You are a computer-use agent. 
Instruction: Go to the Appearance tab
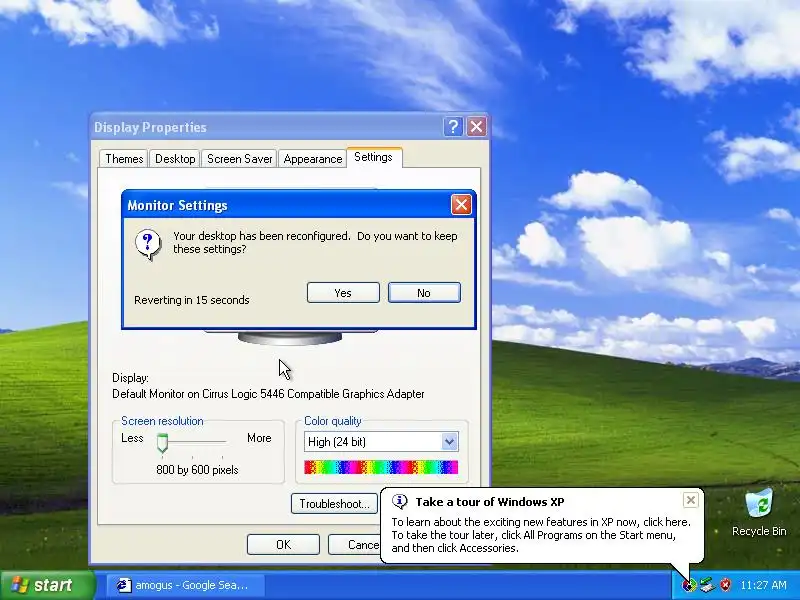313,159
